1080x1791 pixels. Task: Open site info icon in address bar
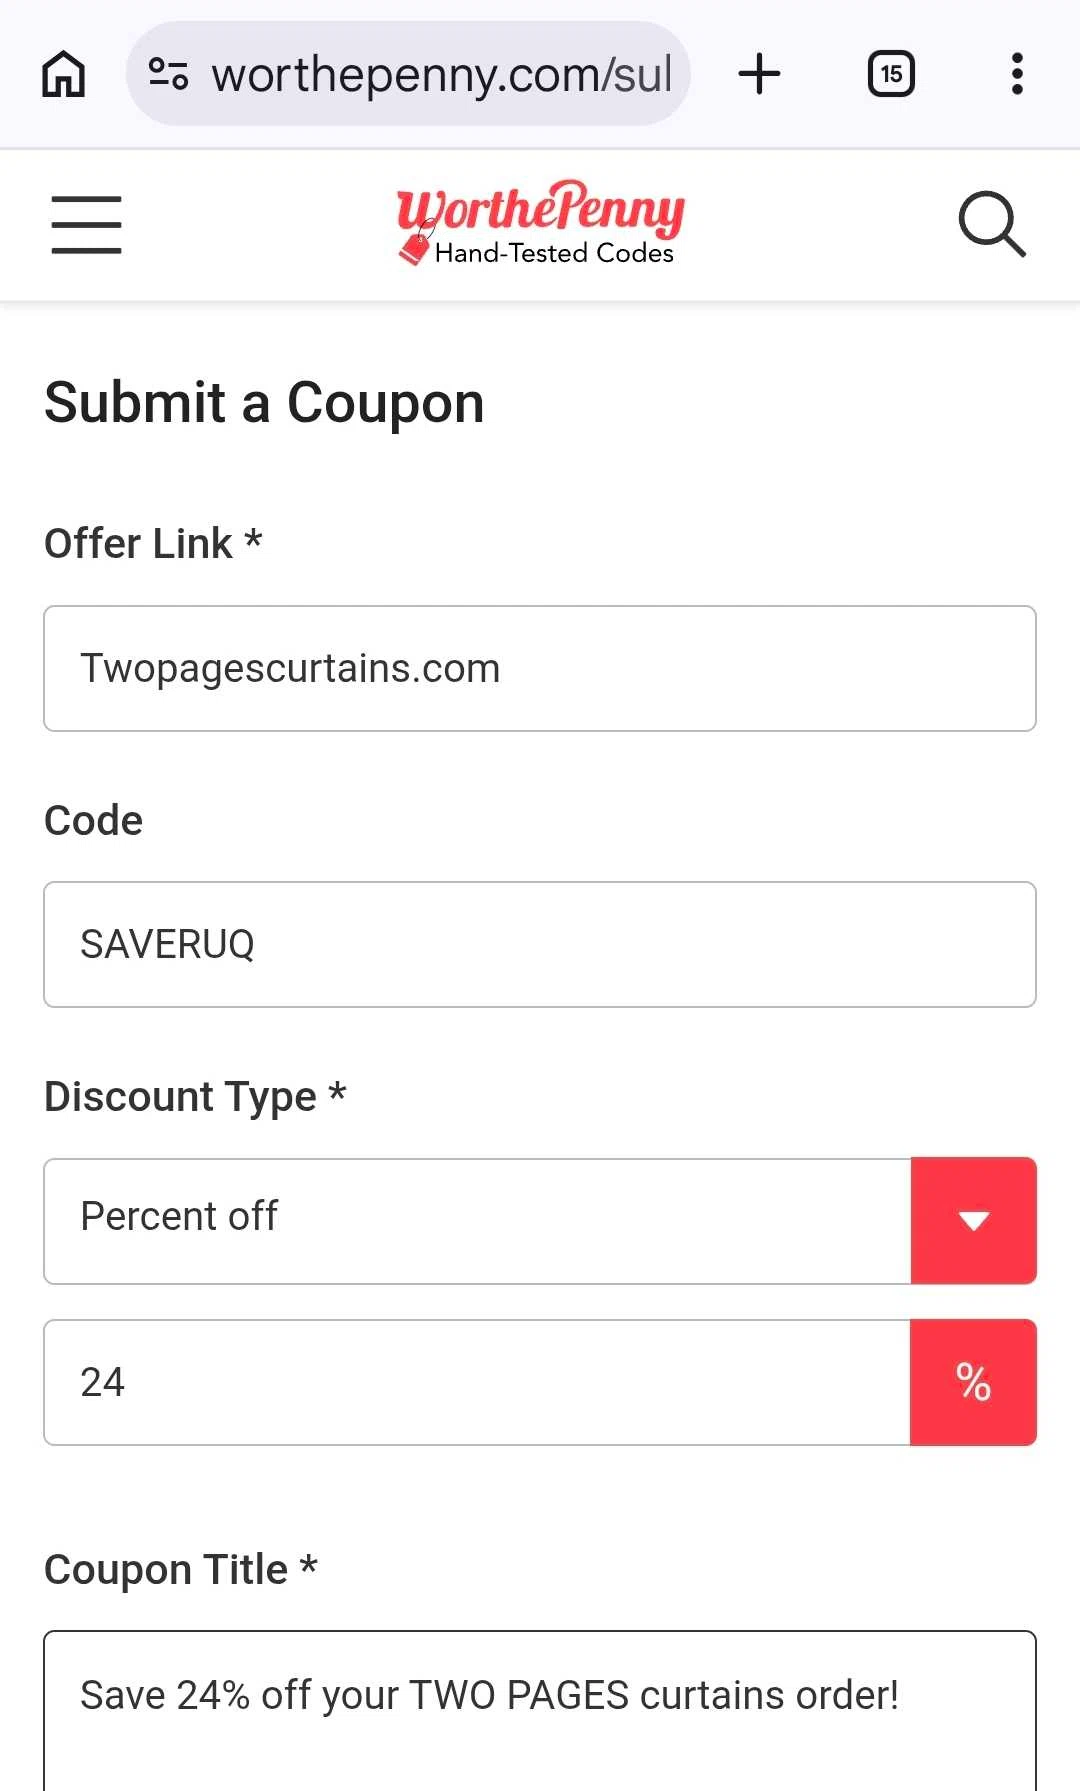coord(168,74)
